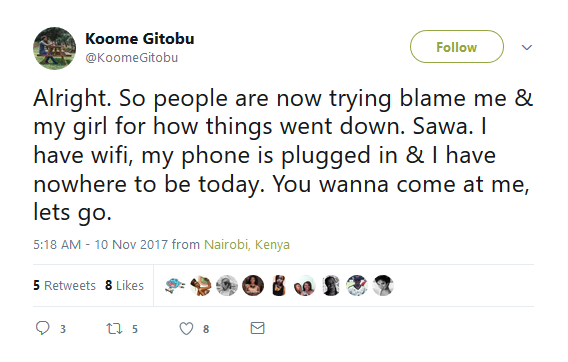568x362 pixels.
Task: View the 8 Likes list
Action: click(124, 286)
